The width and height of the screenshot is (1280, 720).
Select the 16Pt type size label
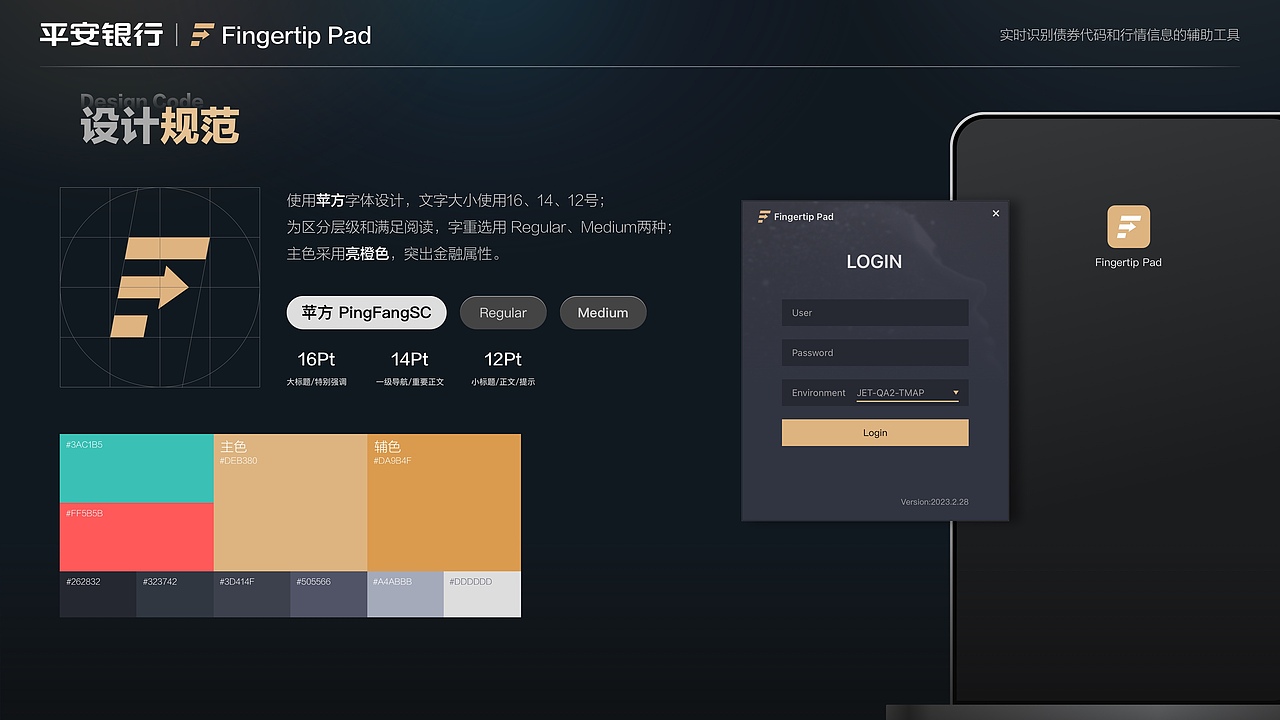pyautogui.click(x=316, y=359)
